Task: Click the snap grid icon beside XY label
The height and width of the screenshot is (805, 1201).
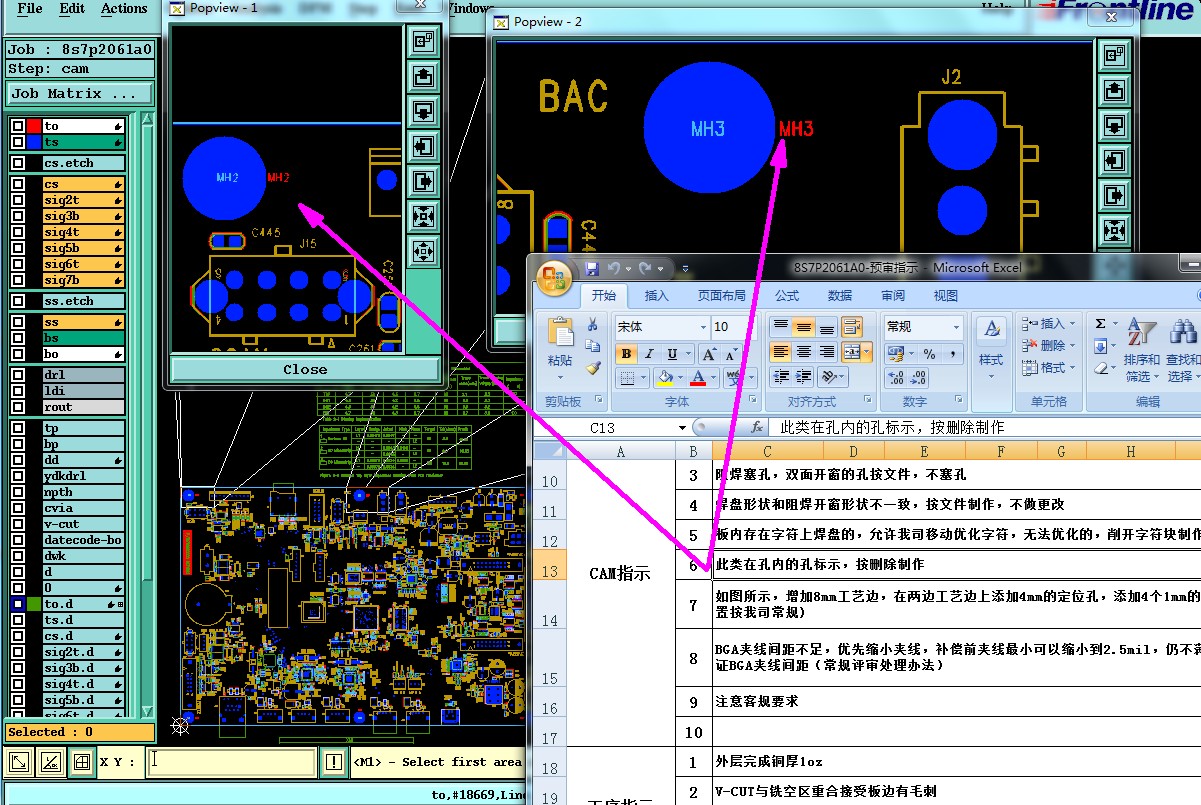Action: [x=82, y=762]
